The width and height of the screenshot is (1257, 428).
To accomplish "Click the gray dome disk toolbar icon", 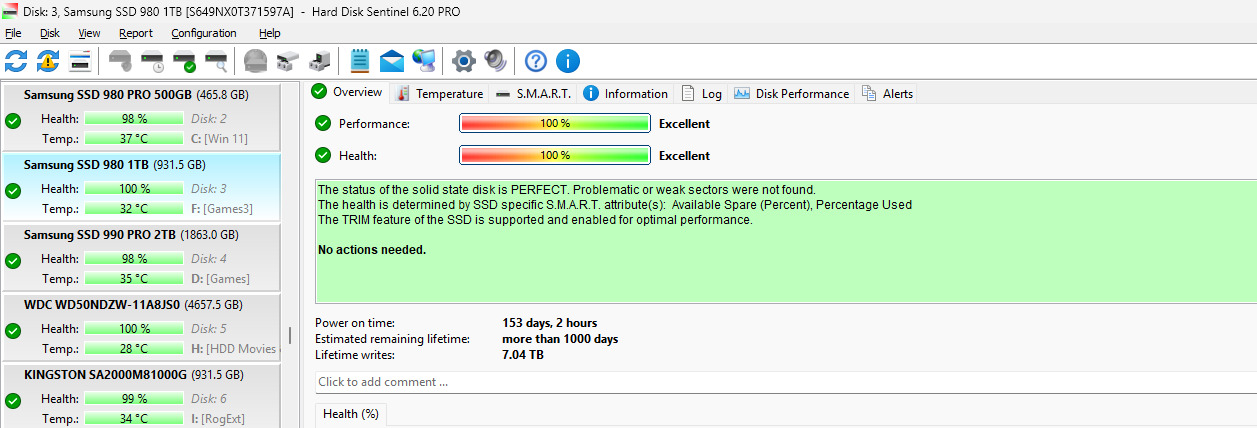I will point(255,61).
